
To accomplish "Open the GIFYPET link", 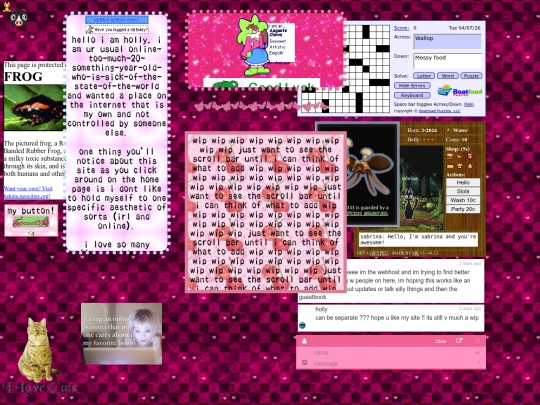I will (x=379, y=253).
